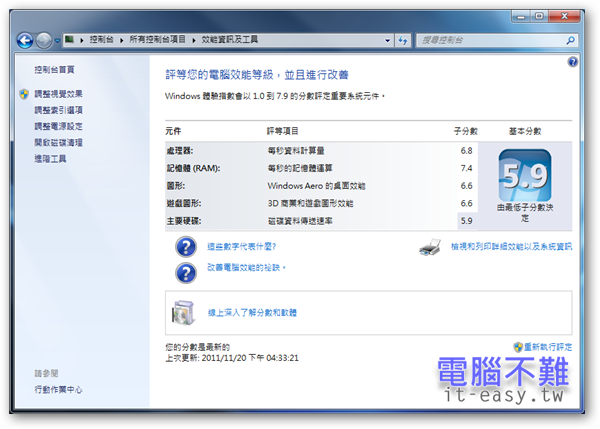Click the 搜尋控制台 search box
The height and width of the screenshot is (429, 600).
click(x=490, y=40)
